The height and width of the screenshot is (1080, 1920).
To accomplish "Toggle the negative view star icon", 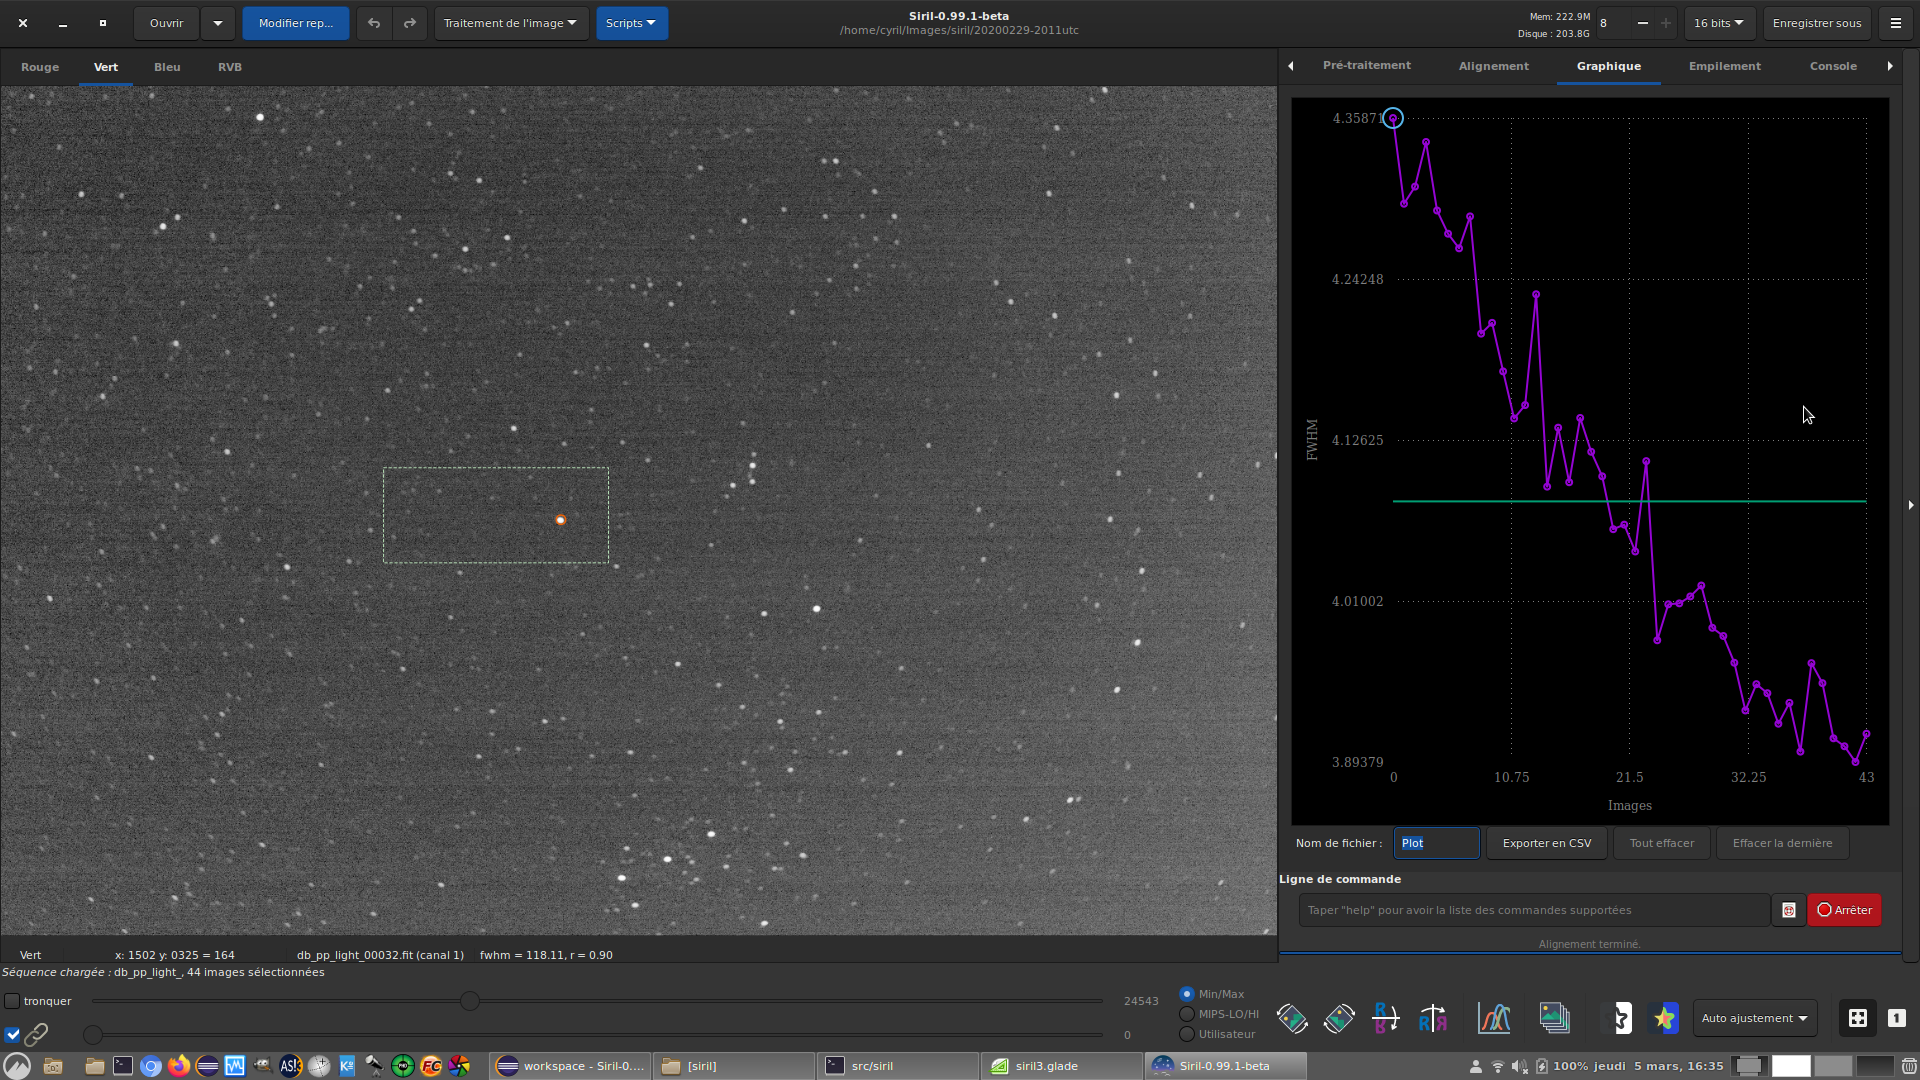I will point(1617,1018).
